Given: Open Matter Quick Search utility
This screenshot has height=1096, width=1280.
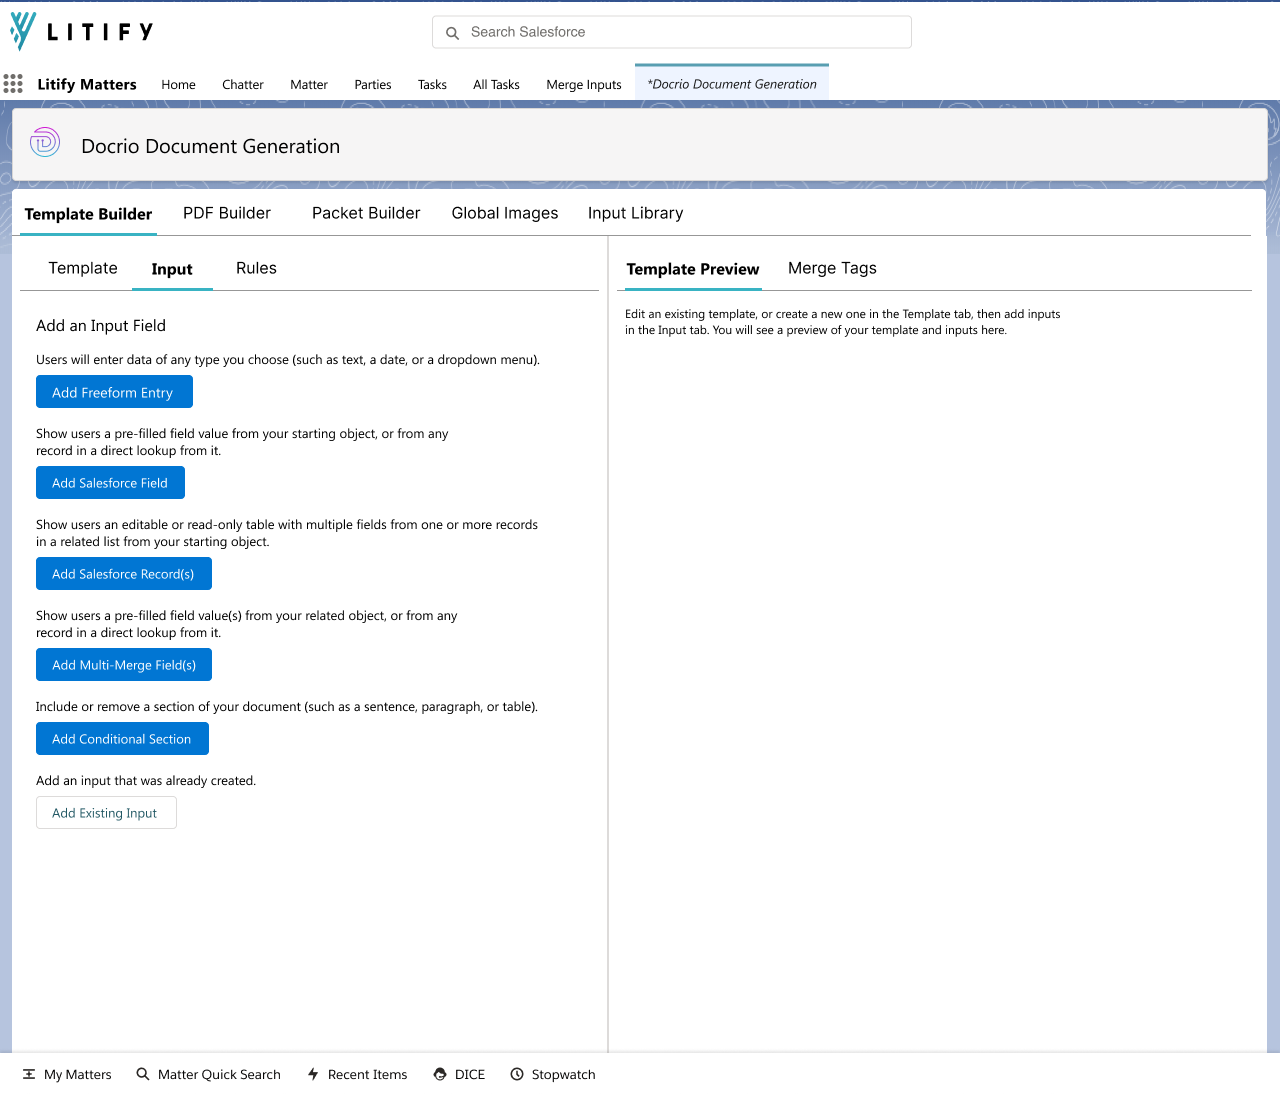Looking at the screenshot, I should (x=209, y=1074).
